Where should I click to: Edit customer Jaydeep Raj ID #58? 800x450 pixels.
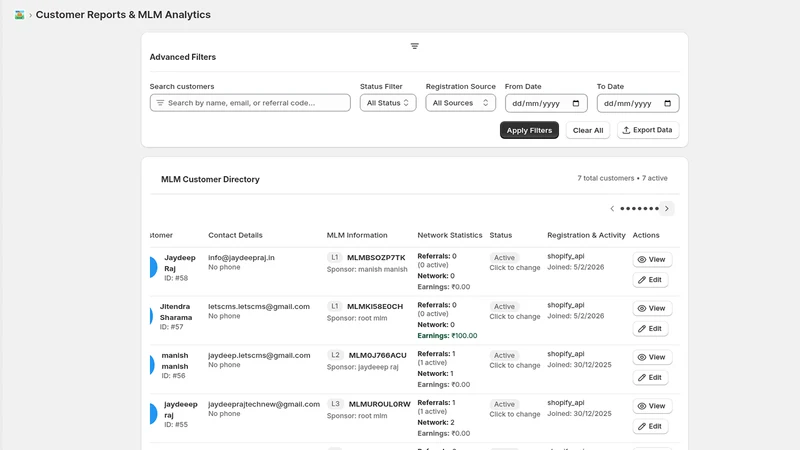650,280
